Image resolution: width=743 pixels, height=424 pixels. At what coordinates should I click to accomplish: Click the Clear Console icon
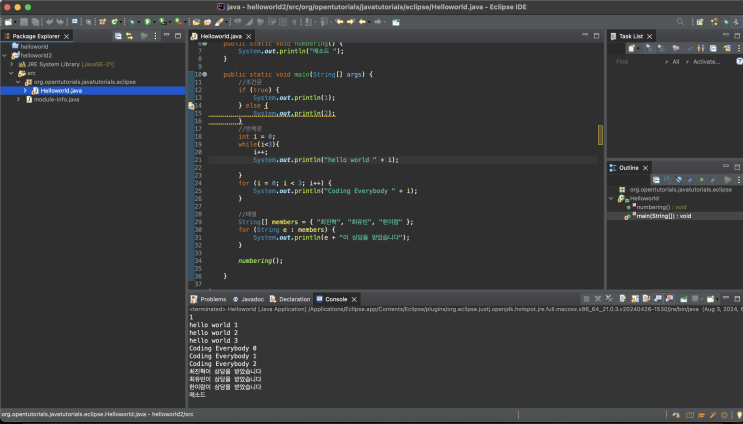pos(623,298)
